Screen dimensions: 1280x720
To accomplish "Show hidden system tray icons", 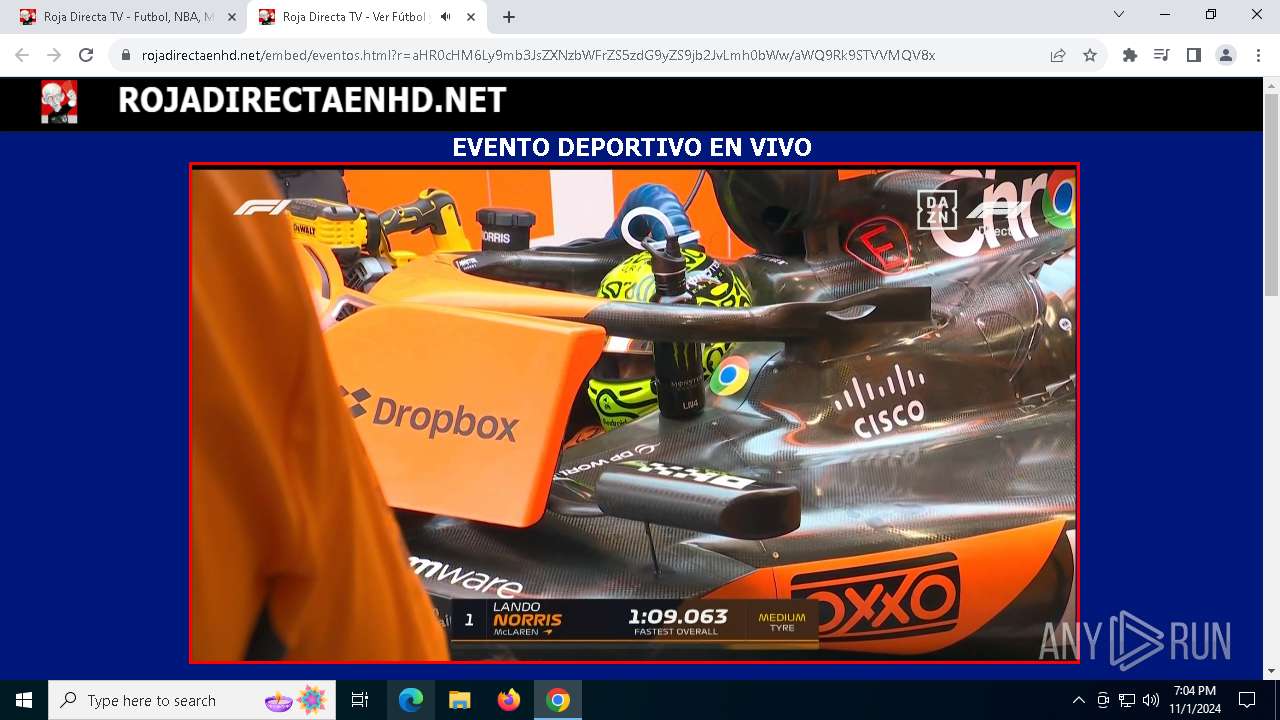I will tap(1078, 700).
